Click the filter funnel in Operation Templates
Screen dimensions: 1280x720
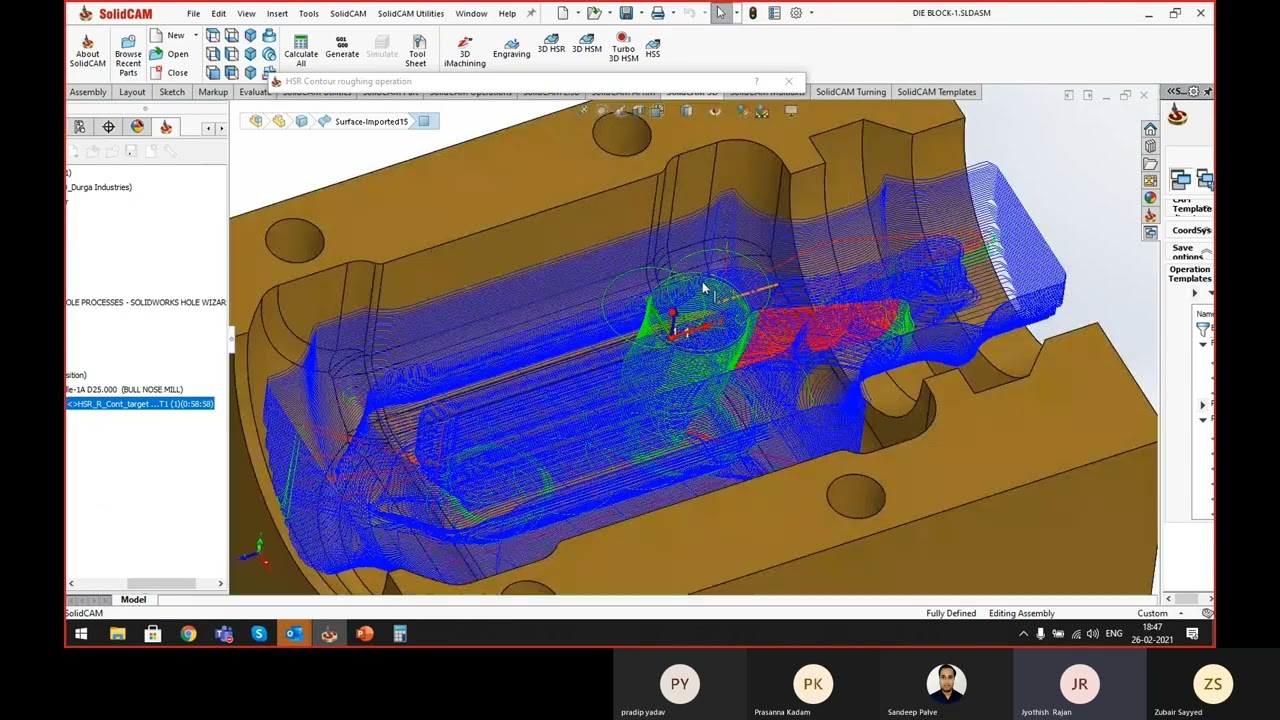click(1203, 329)
